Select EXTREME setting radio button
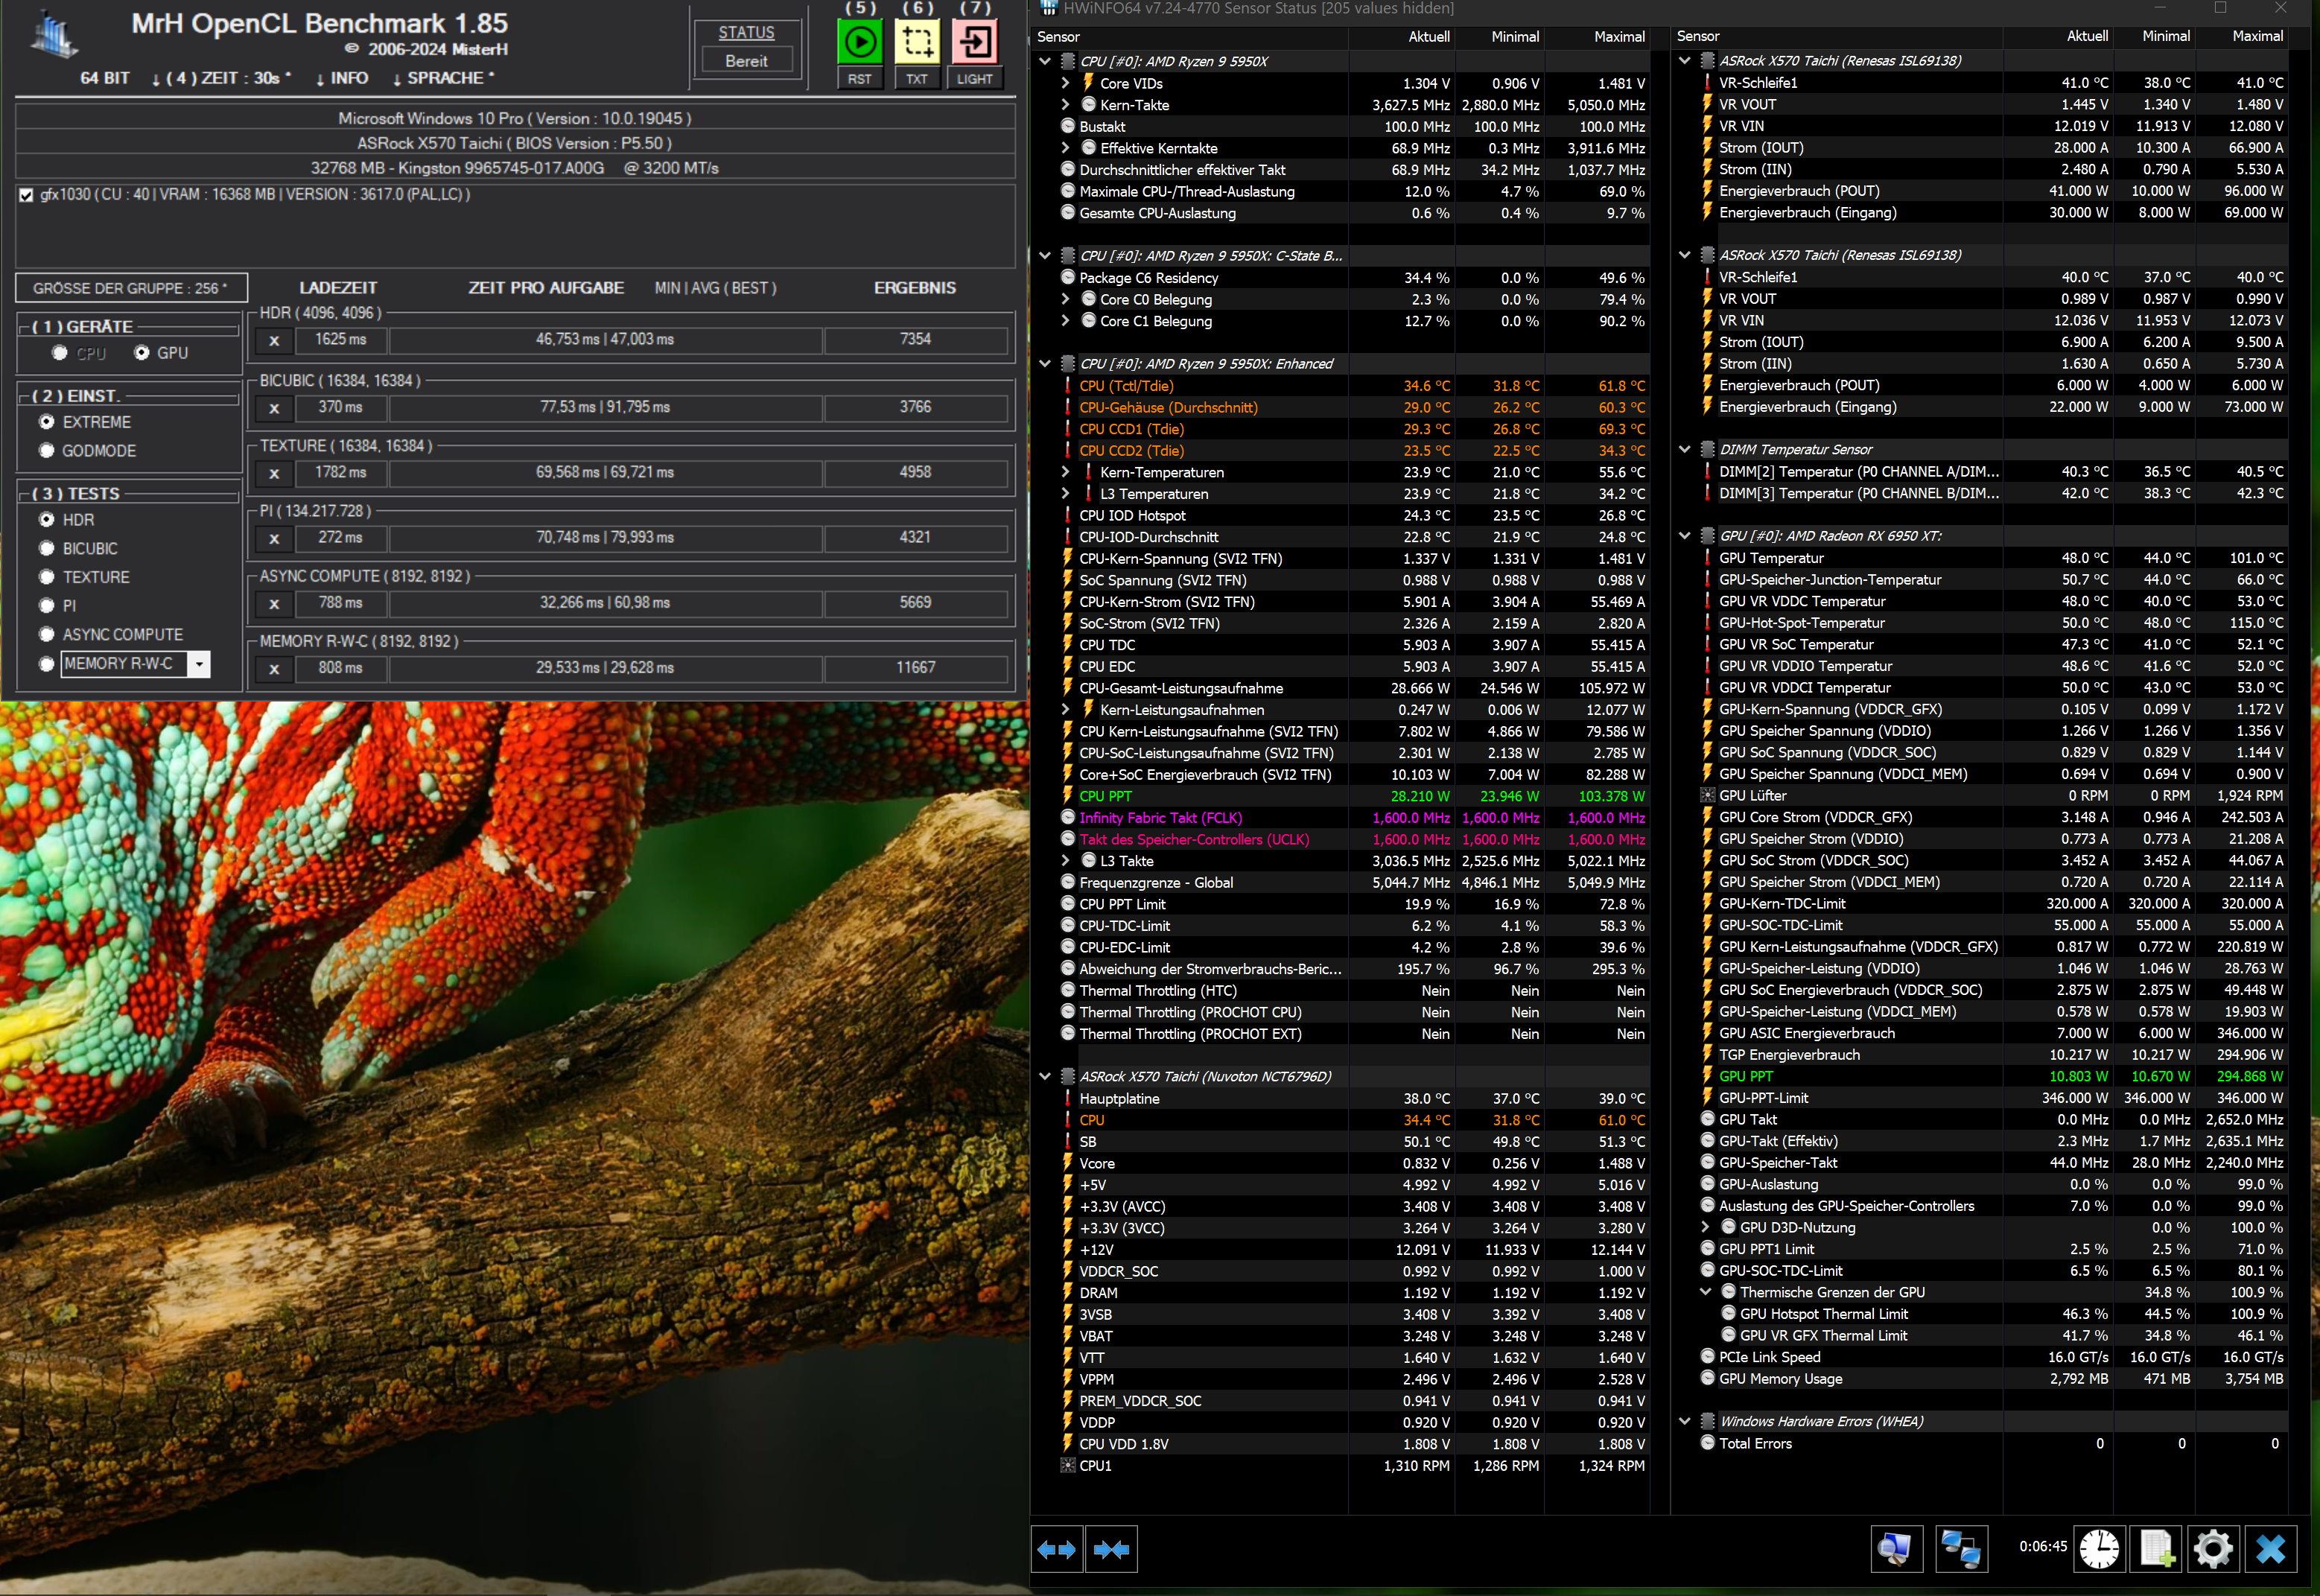The width and height of the screenshot is (2320, 1596). (x=47, y=422)
